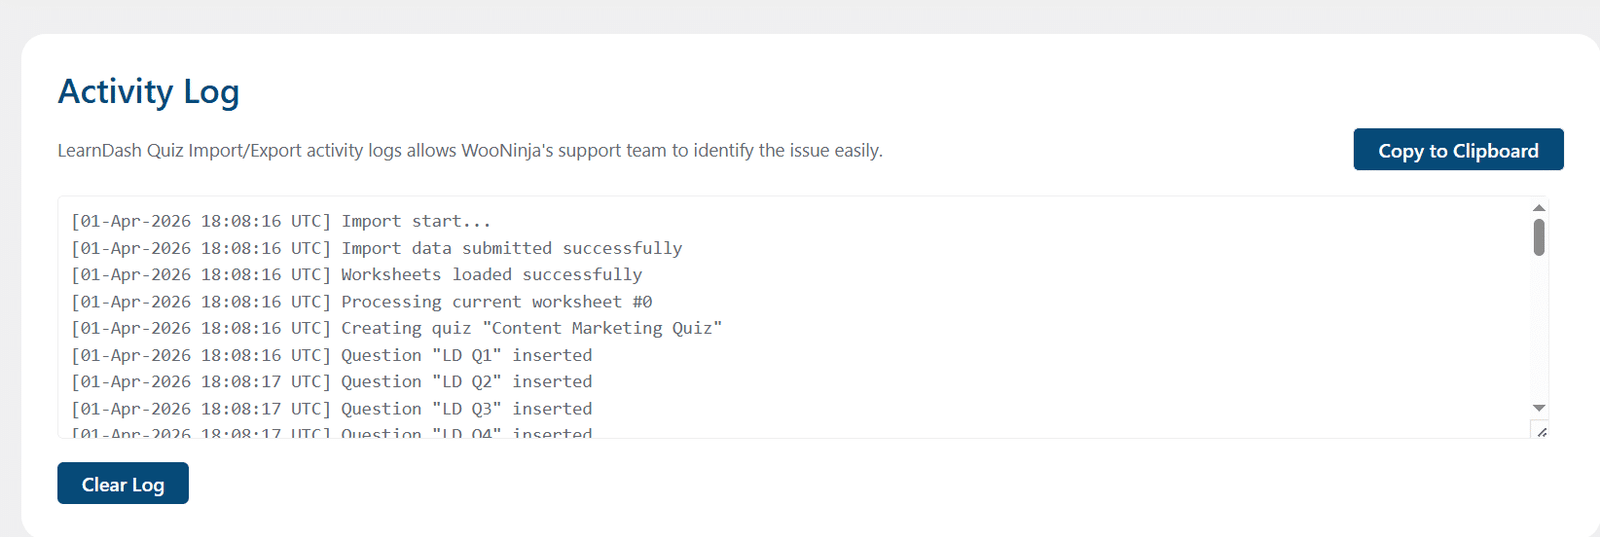
Task: Click the scrollbar track below the thumb
Action: tap(1539, 328)
